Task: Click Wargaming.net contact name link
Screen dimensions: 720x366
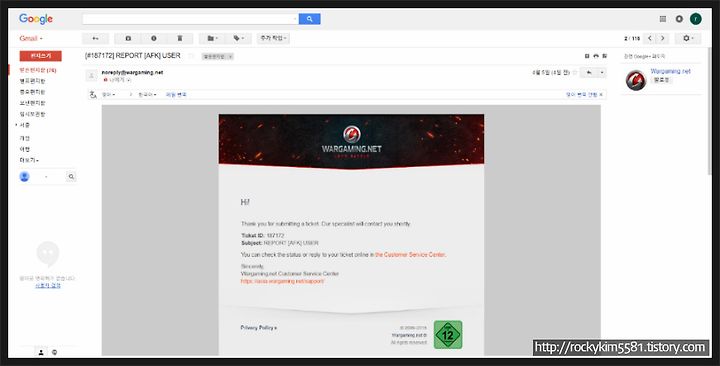Action: click(670, 71)
